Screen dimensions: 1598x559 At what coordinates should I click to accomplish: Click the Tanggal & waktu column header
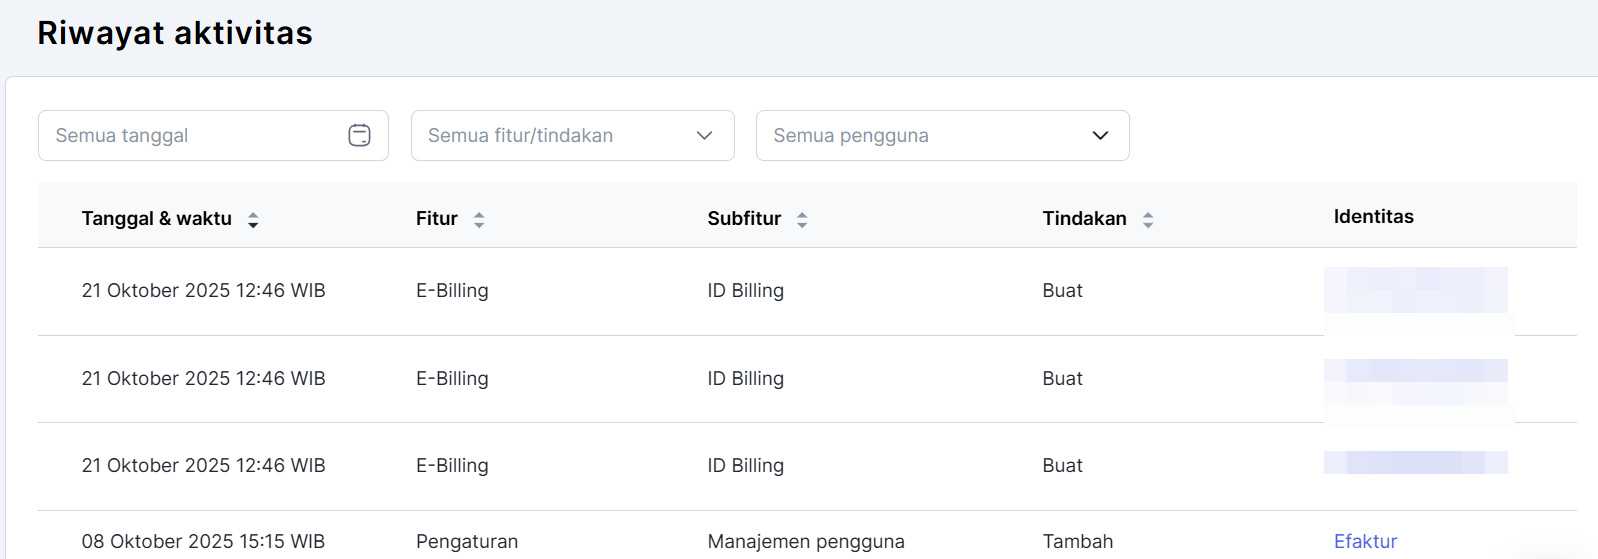point(156,219)
